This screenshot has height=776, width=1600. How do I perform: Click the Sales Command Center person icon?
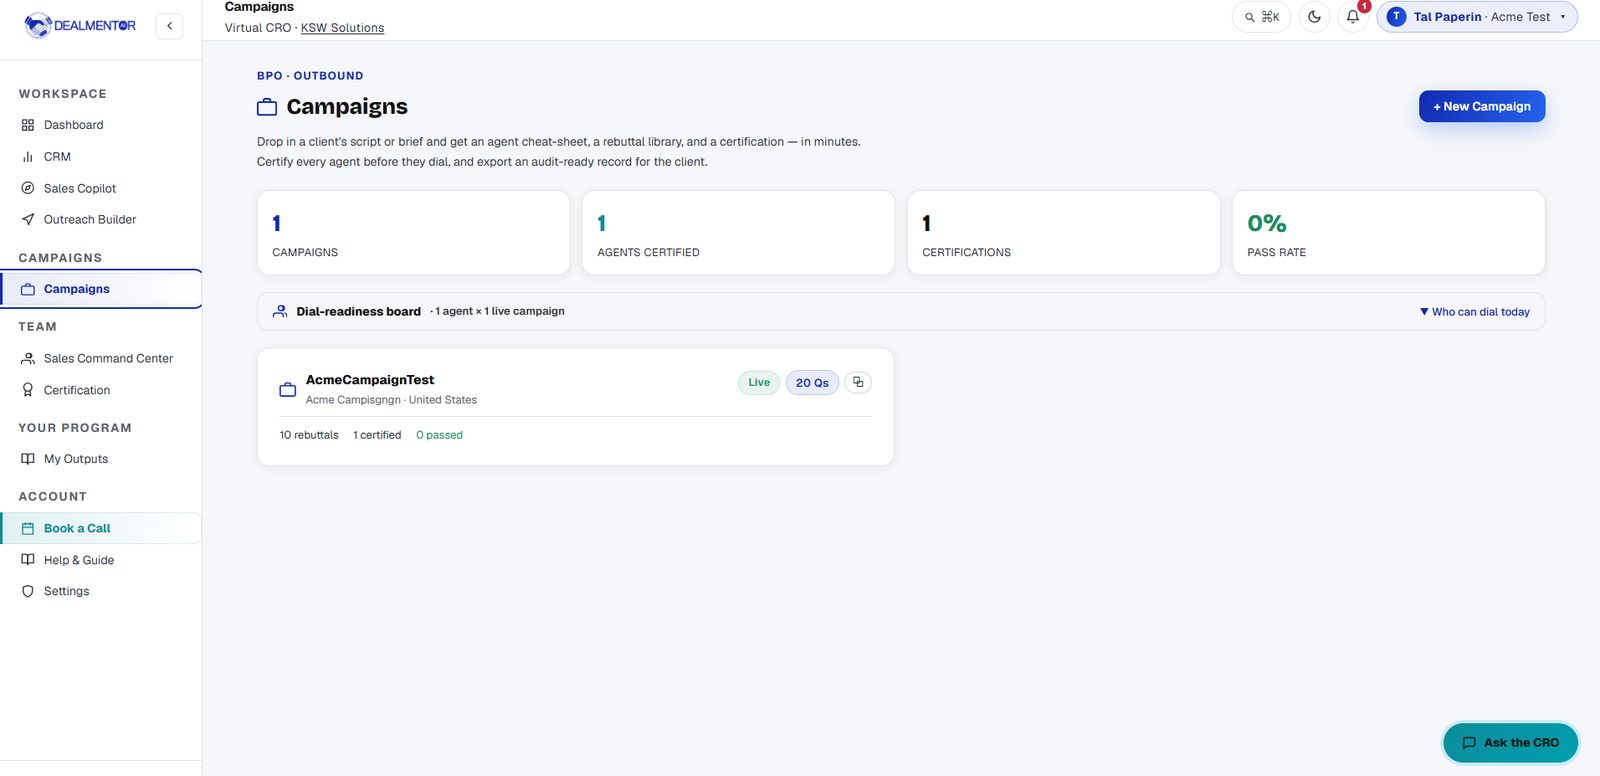[x=28, y=358]
